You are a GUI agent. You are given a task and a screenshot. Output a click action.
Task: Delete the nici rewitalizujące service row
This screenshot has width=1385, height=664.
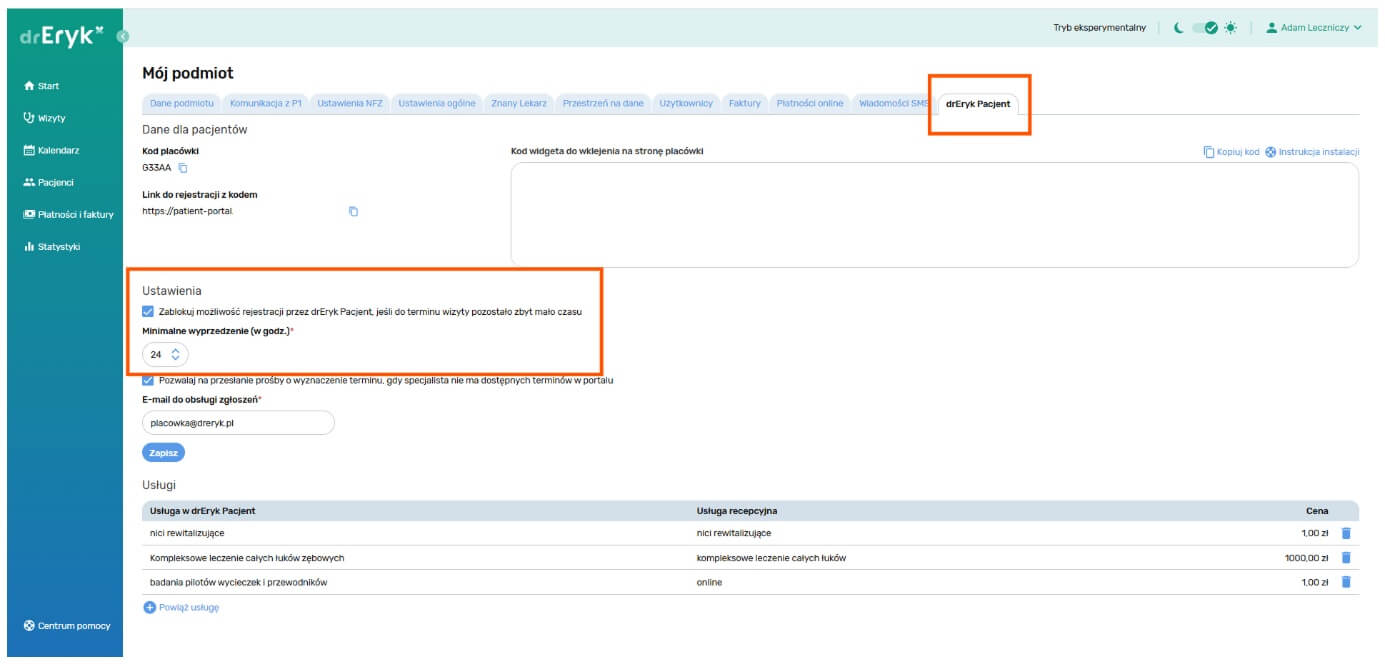pos(1346,533)
